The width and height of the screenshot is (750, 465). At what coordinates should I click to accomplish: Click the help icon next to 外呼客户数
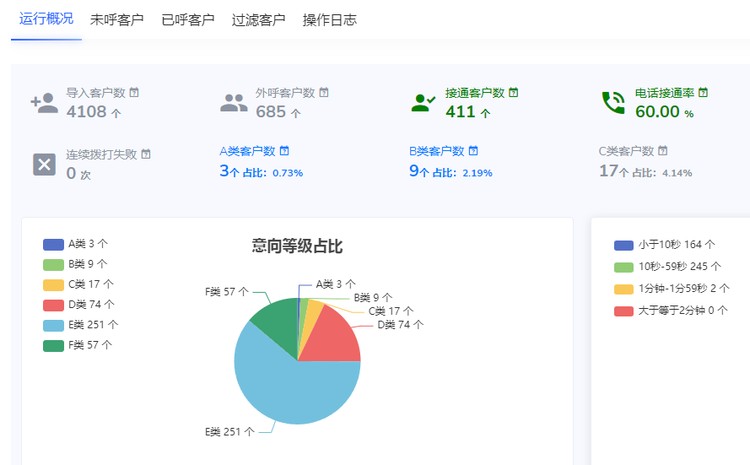[324, 92]
